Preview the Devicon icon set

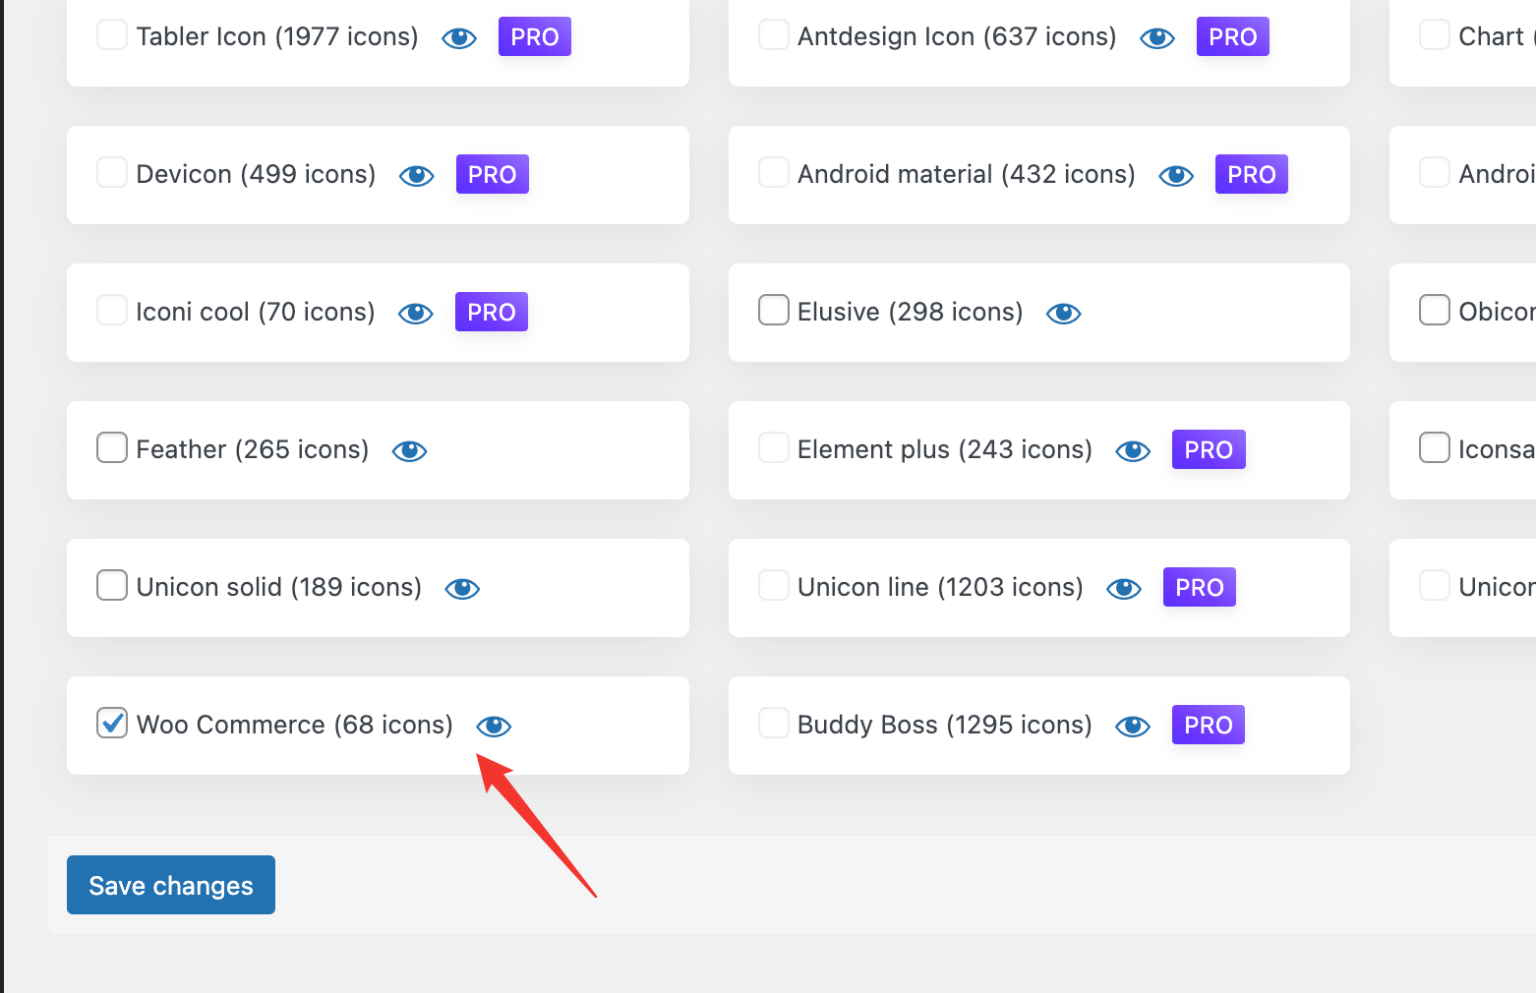point(416,176)
